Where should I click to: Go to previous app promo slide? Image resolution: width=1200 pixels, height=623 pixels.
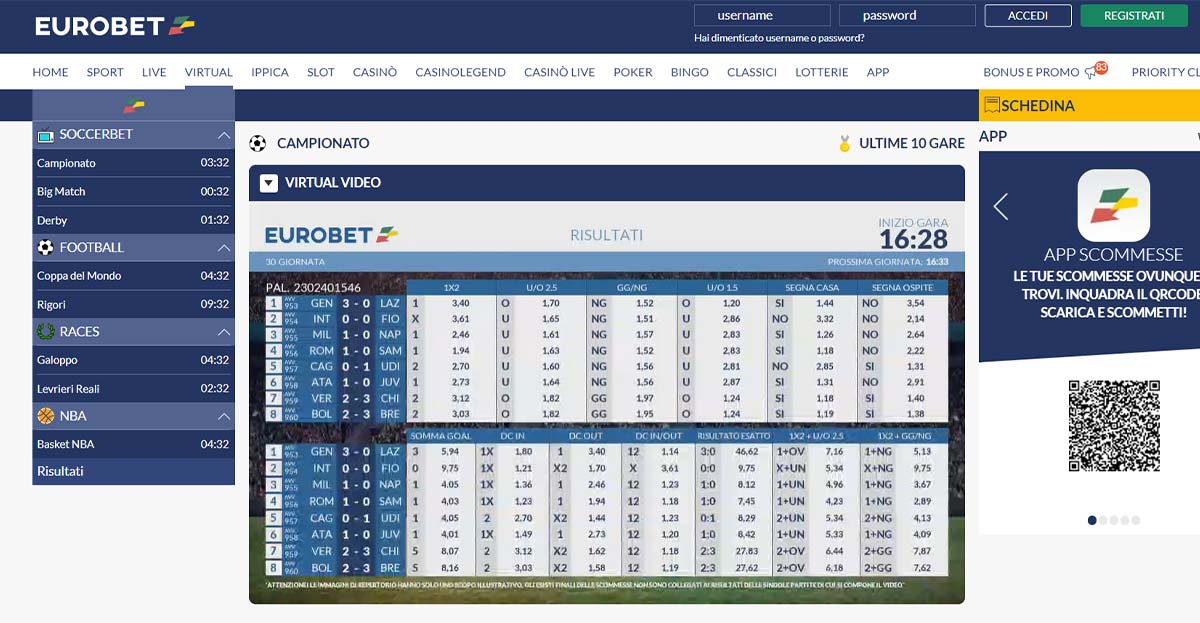(1000, 207)
